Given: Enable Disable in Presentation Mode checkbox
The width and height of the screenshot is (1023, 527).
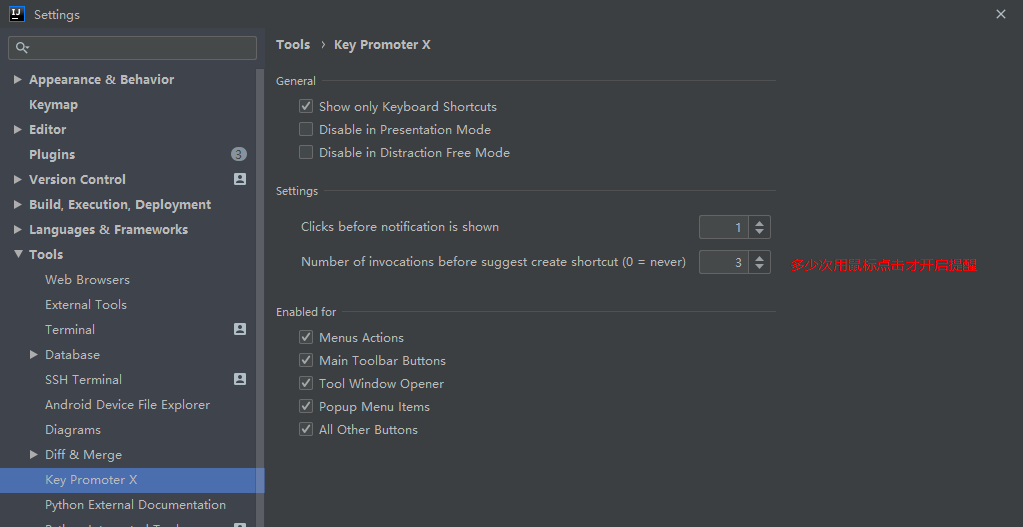Looking at the screenshot, I should coord(306,129).
